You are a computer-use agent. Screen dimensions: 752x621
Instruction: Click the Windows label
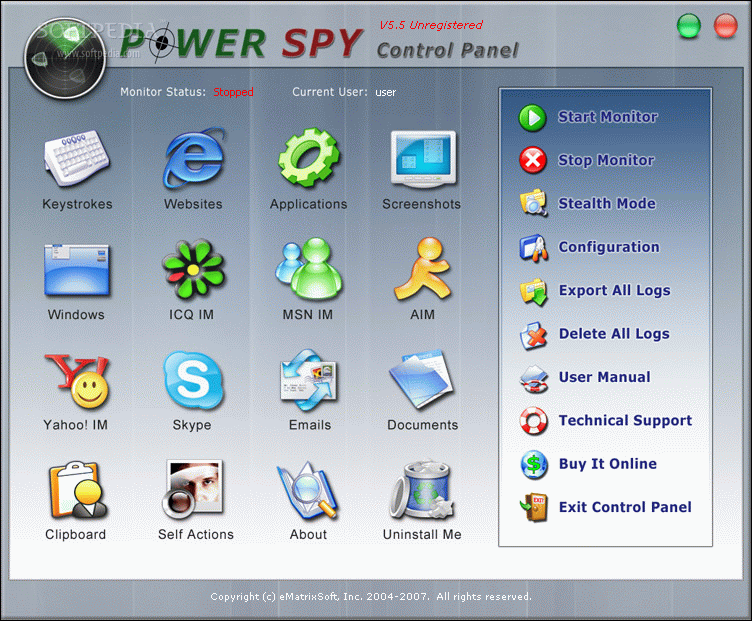pos(76,315)
